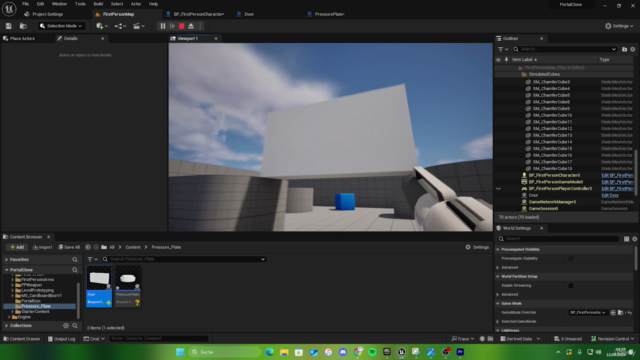Open the Selection Mode dropdown

click(61, 26)
